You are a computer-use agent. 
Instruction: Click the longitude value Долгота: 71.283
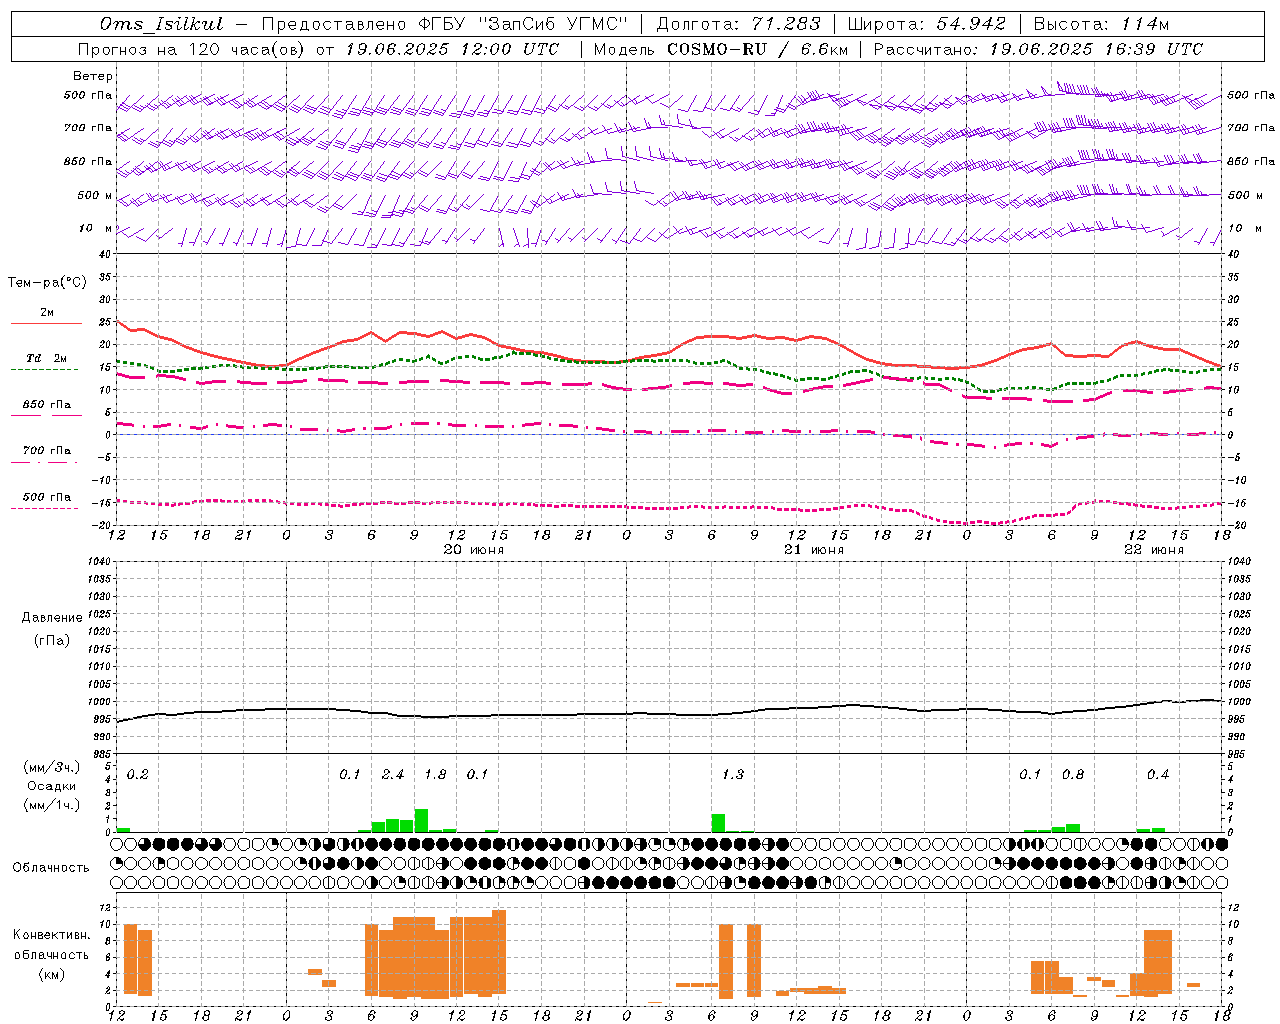click(x=738, y=24)
